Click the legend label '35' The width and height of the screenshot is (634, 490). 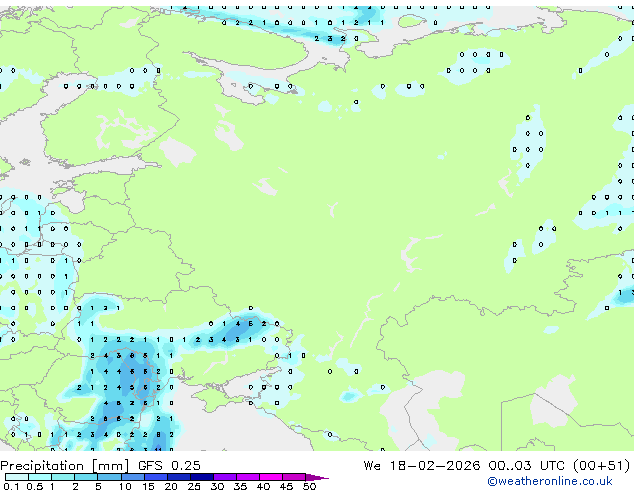(240, 486)
